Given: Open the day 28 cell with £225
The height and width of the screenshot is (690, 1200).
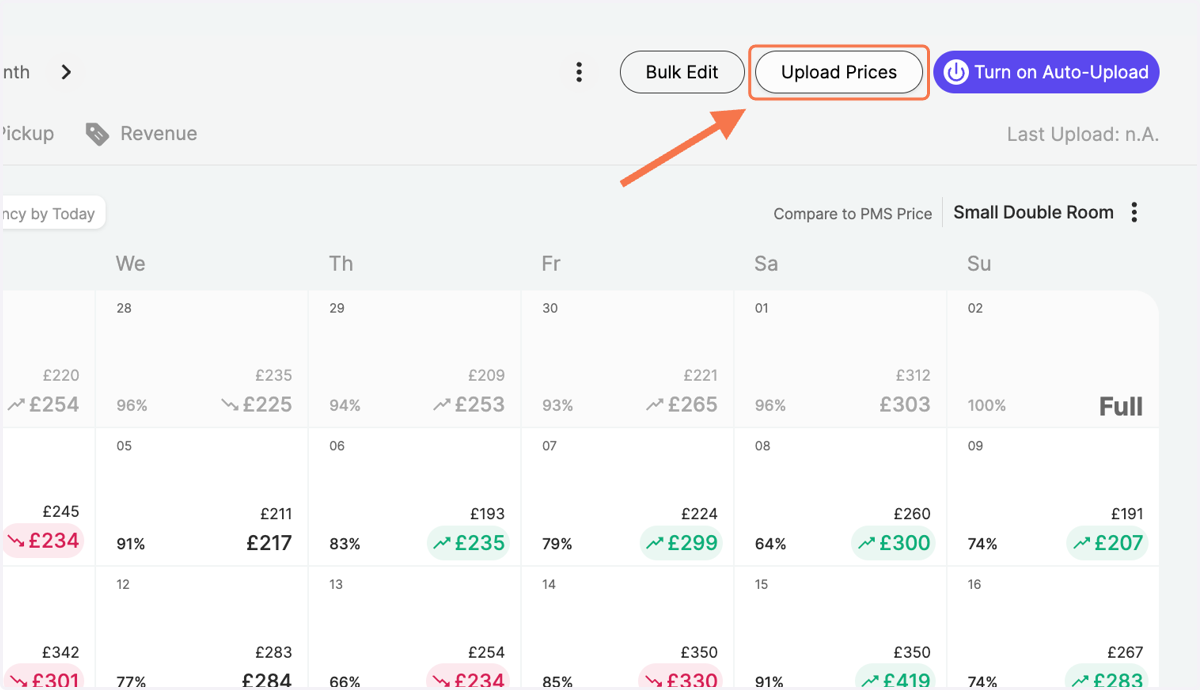Looking at the screenshot, I should coord(201,359).
